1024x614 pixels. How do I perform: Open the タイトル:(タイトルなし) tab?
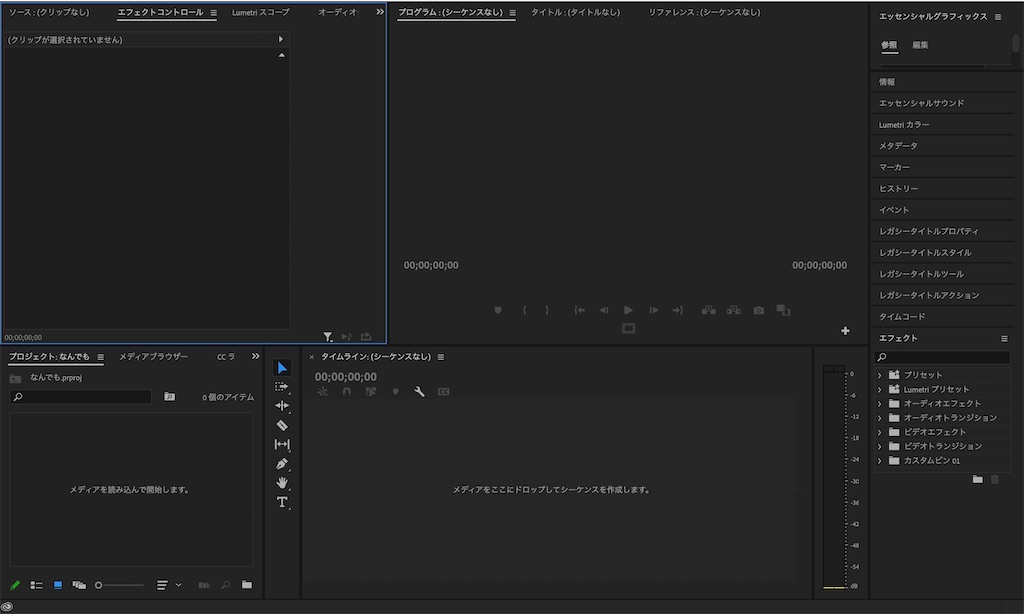[x=575, y=12]
